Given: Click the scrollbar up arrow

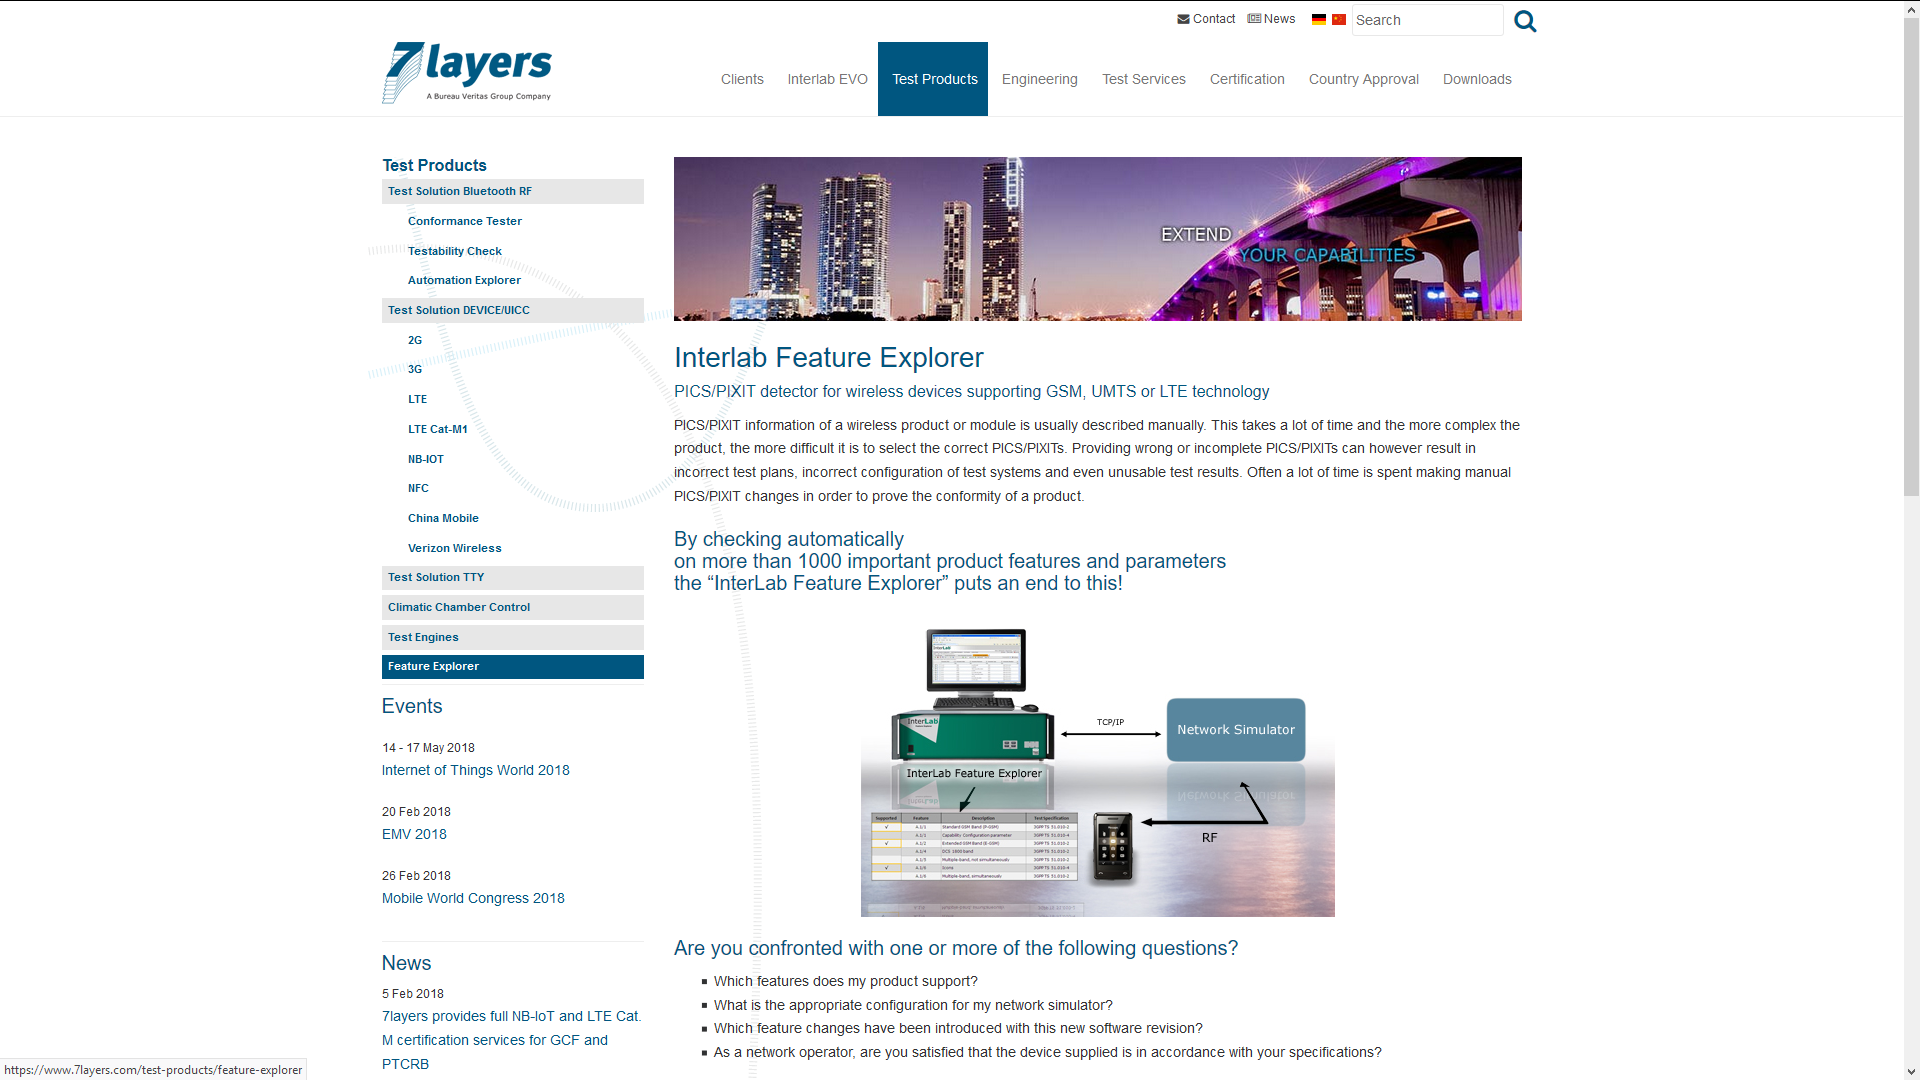Looking at the screenshot, I should pos(1911,8).
